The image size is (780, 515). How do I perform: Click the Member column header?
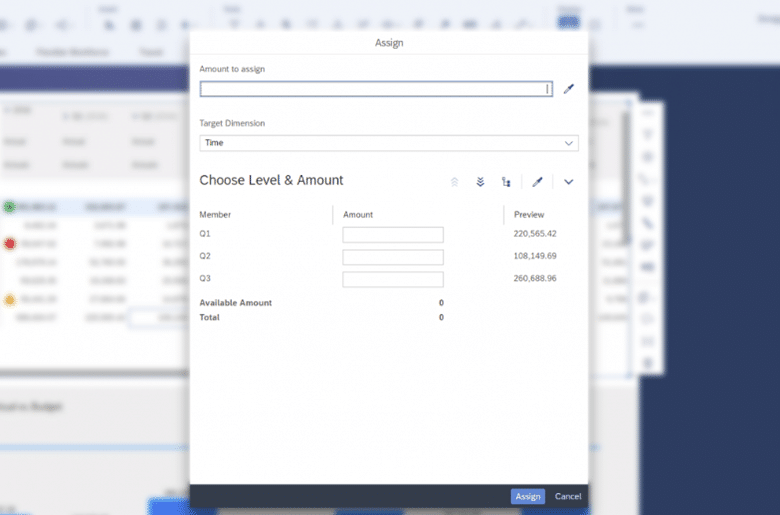215,215
